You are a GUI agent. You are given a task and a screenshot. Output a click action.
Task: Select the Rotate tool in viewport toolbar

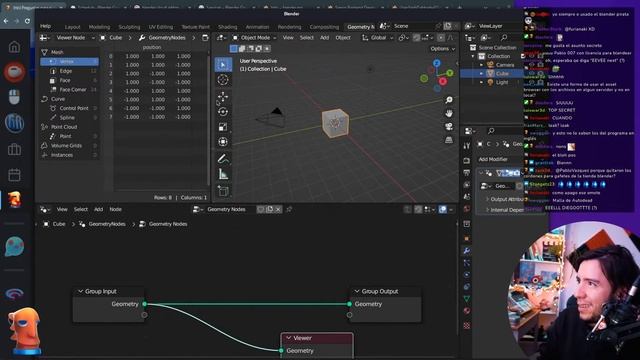tap(223, 111)
